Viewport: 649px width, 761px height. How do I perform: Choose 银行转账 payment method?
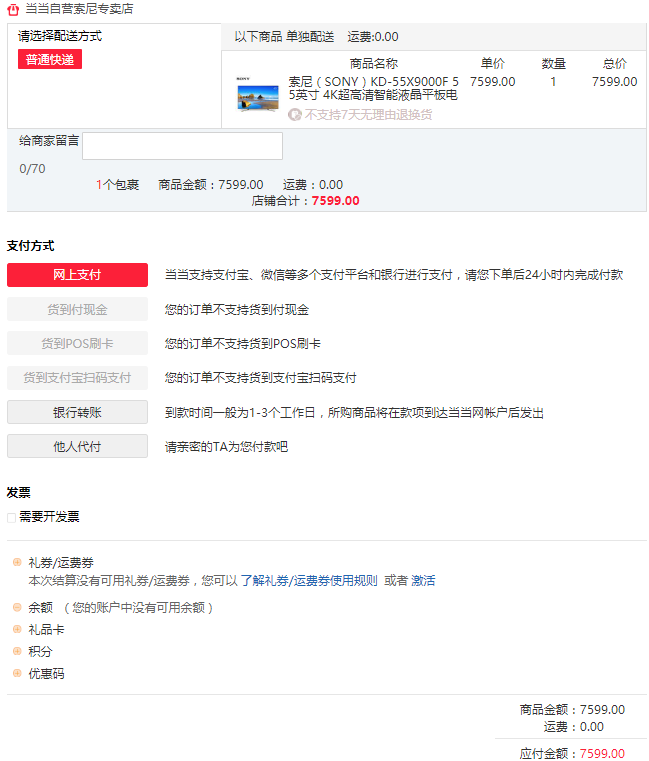click(77, 412)
